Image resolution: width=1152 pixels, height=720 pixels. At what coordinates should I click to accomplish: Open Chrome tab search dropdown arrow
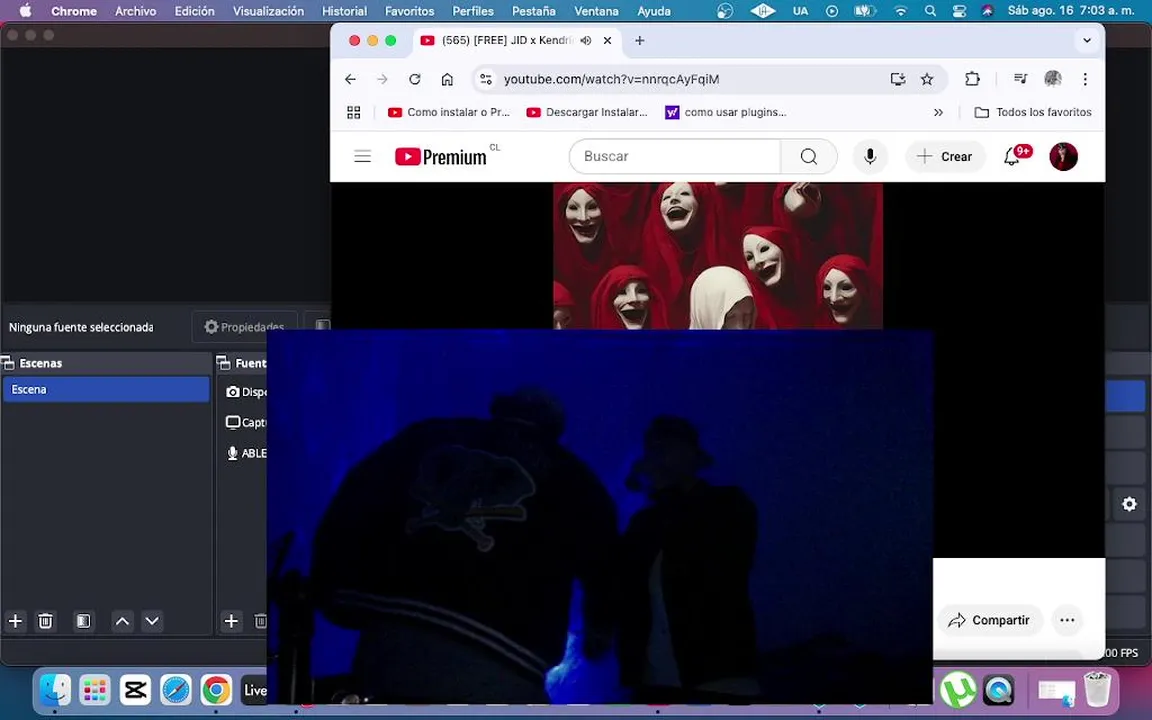click(1087, 40)
